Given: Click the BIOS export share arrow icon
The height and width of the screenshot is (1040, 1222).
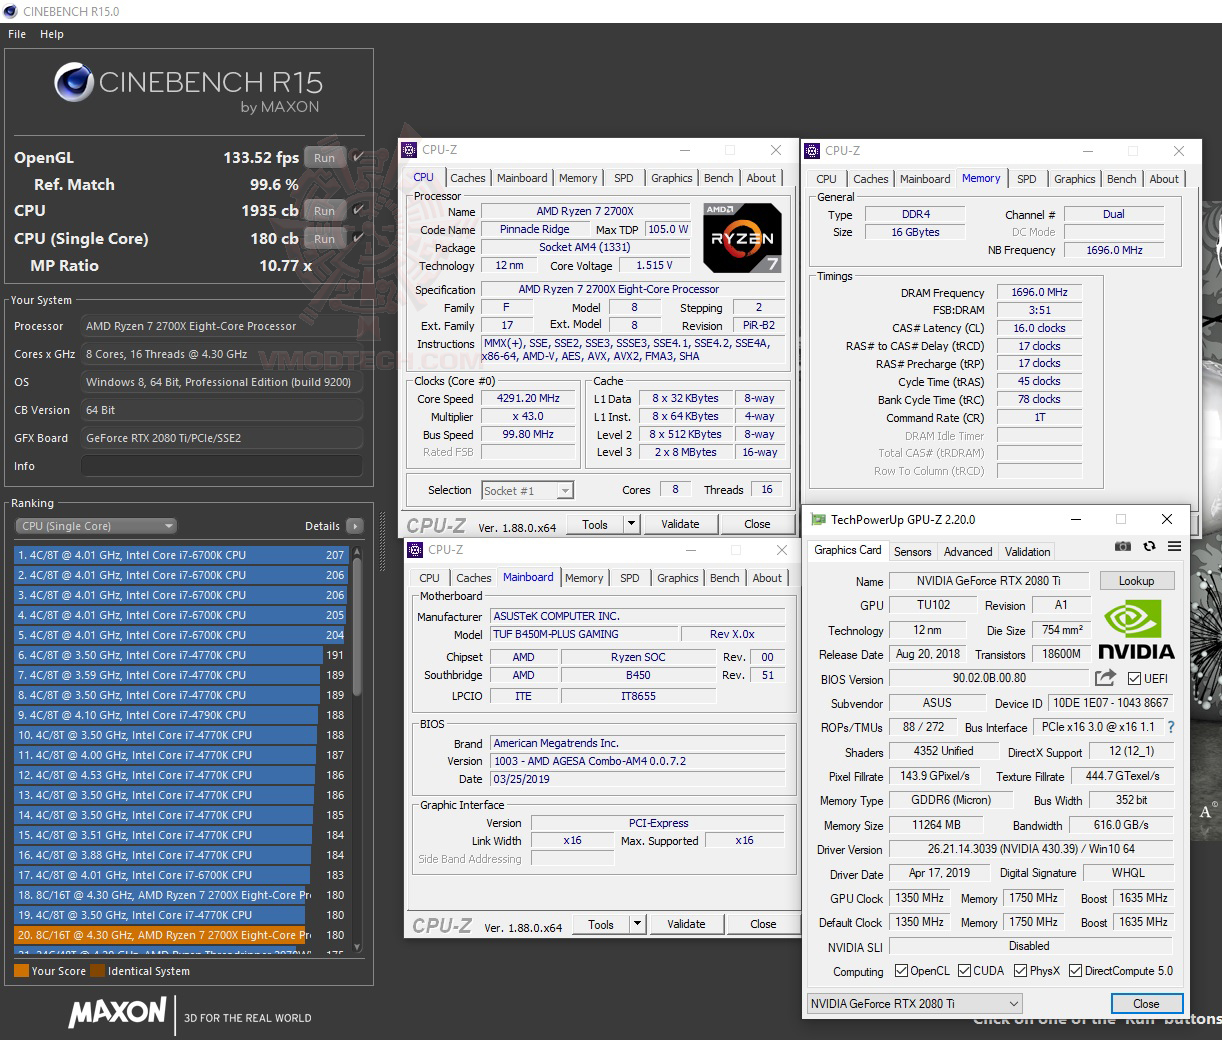Looking at the screenshot, I should click(1105, 678).
